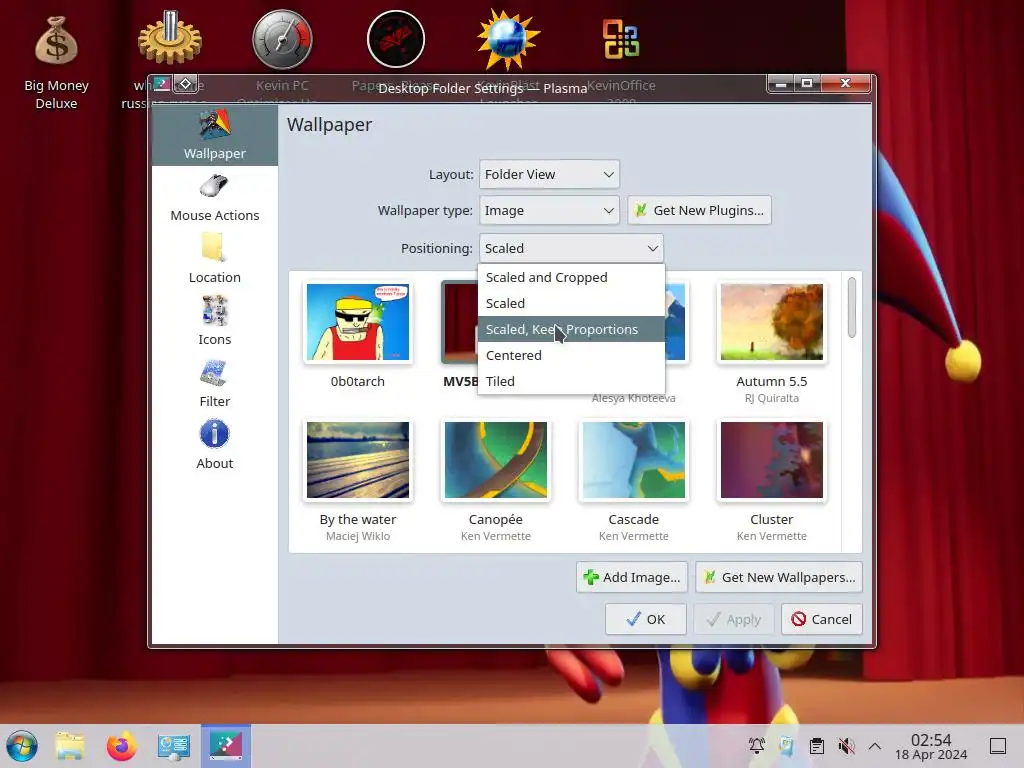Open the gear desktop shortcut icon
The width and height of the screenshot is (1024, 768).
[x=169, y=40]
